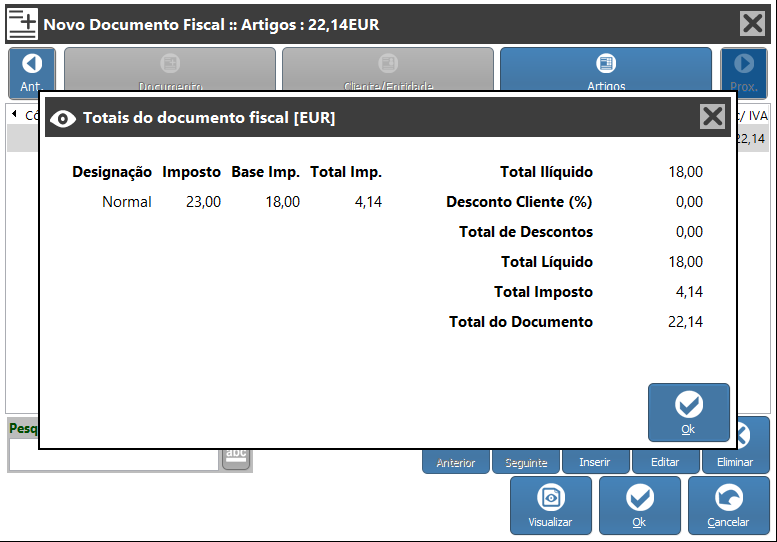Switch to the Documento tab

pos(170,70)
